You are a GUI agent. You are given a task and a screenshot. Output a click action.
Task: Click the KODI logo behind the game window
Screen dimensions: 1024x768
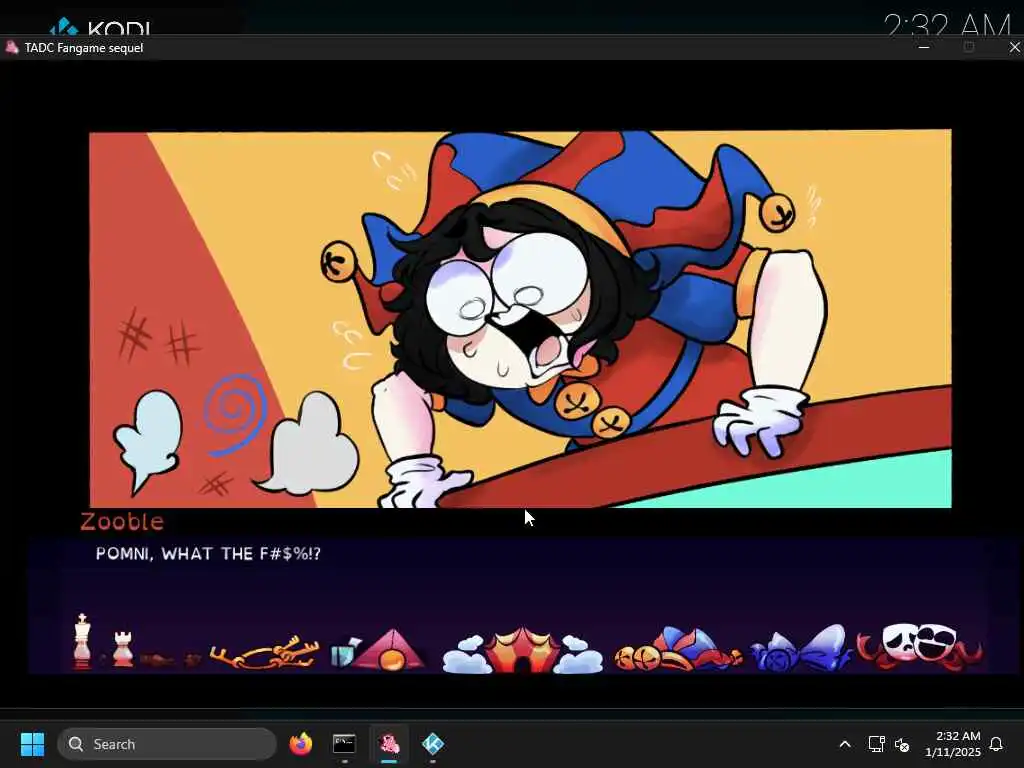[x=101, y=26]
